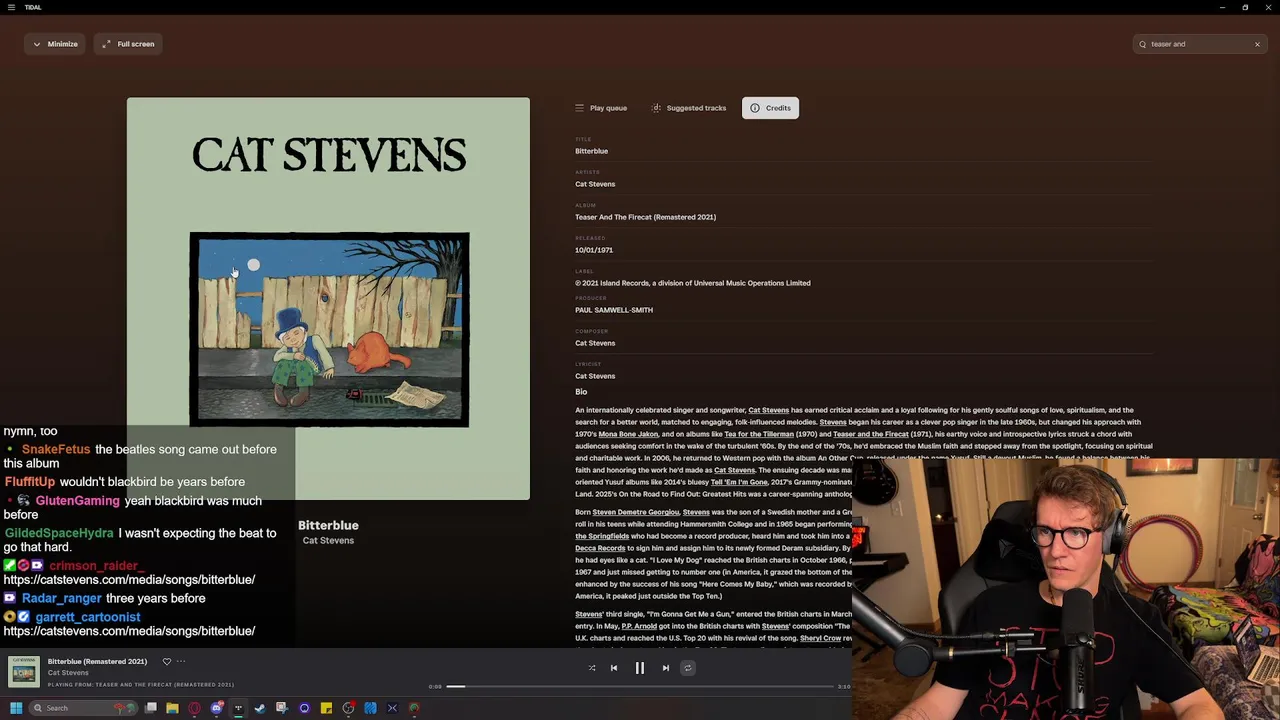This screenshot has width=1280, height=720.
Task: Skip to next track
Action: (666, 668)
